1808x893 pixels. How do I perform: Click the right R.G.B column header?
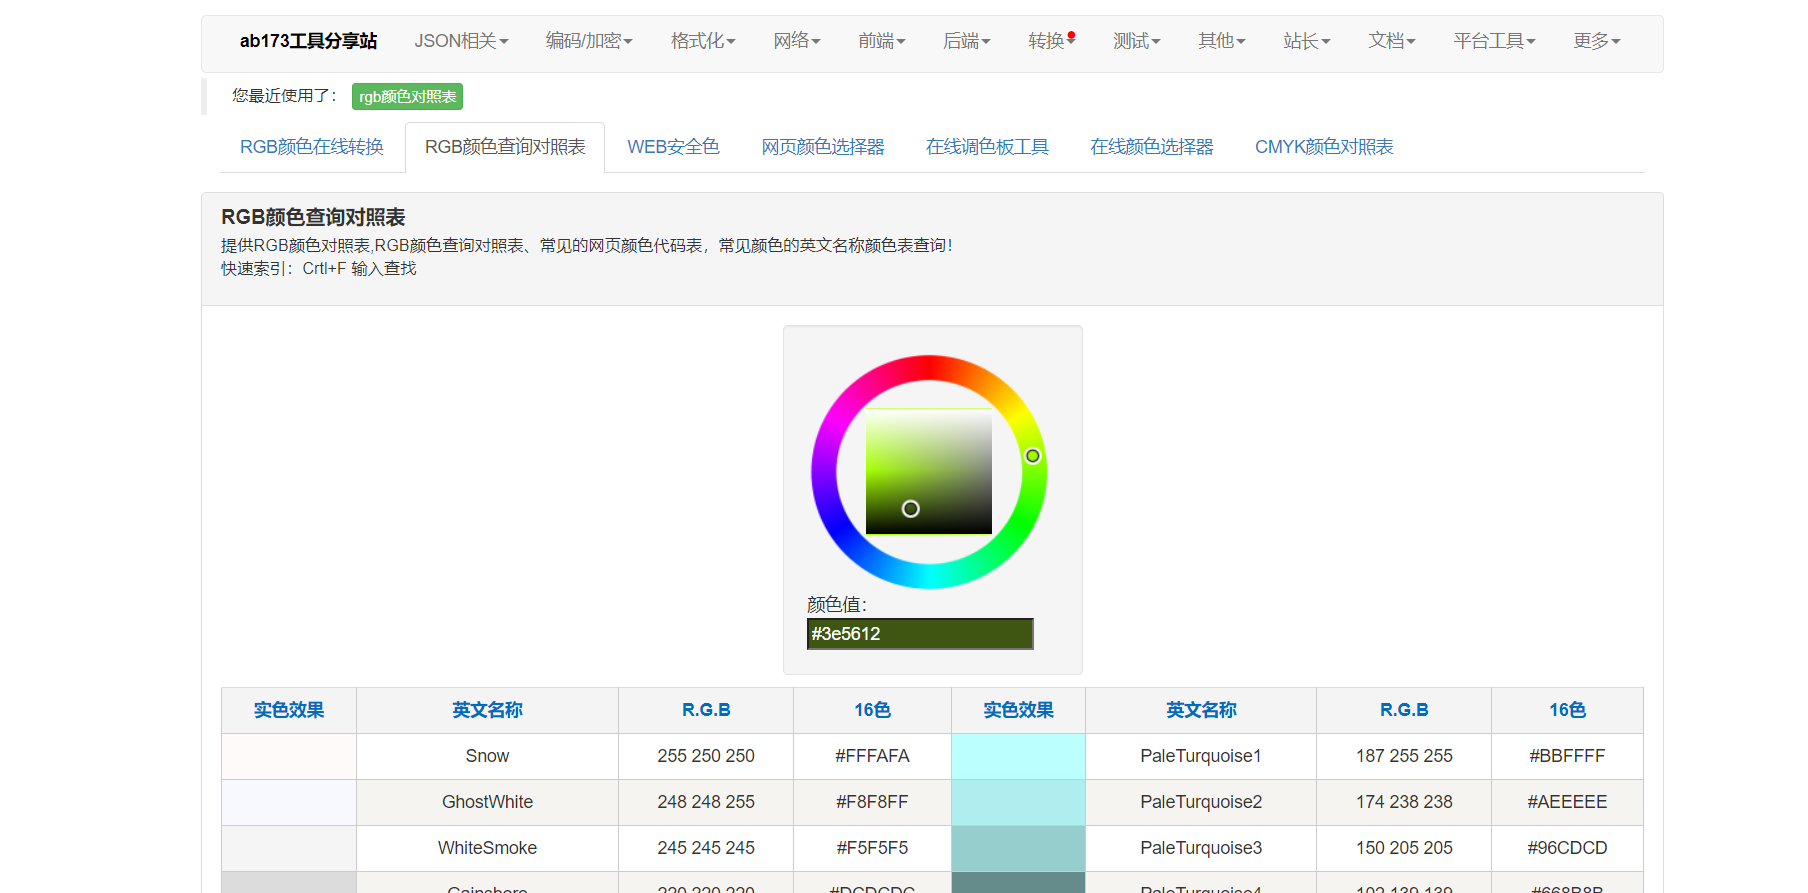[1404, 710]
